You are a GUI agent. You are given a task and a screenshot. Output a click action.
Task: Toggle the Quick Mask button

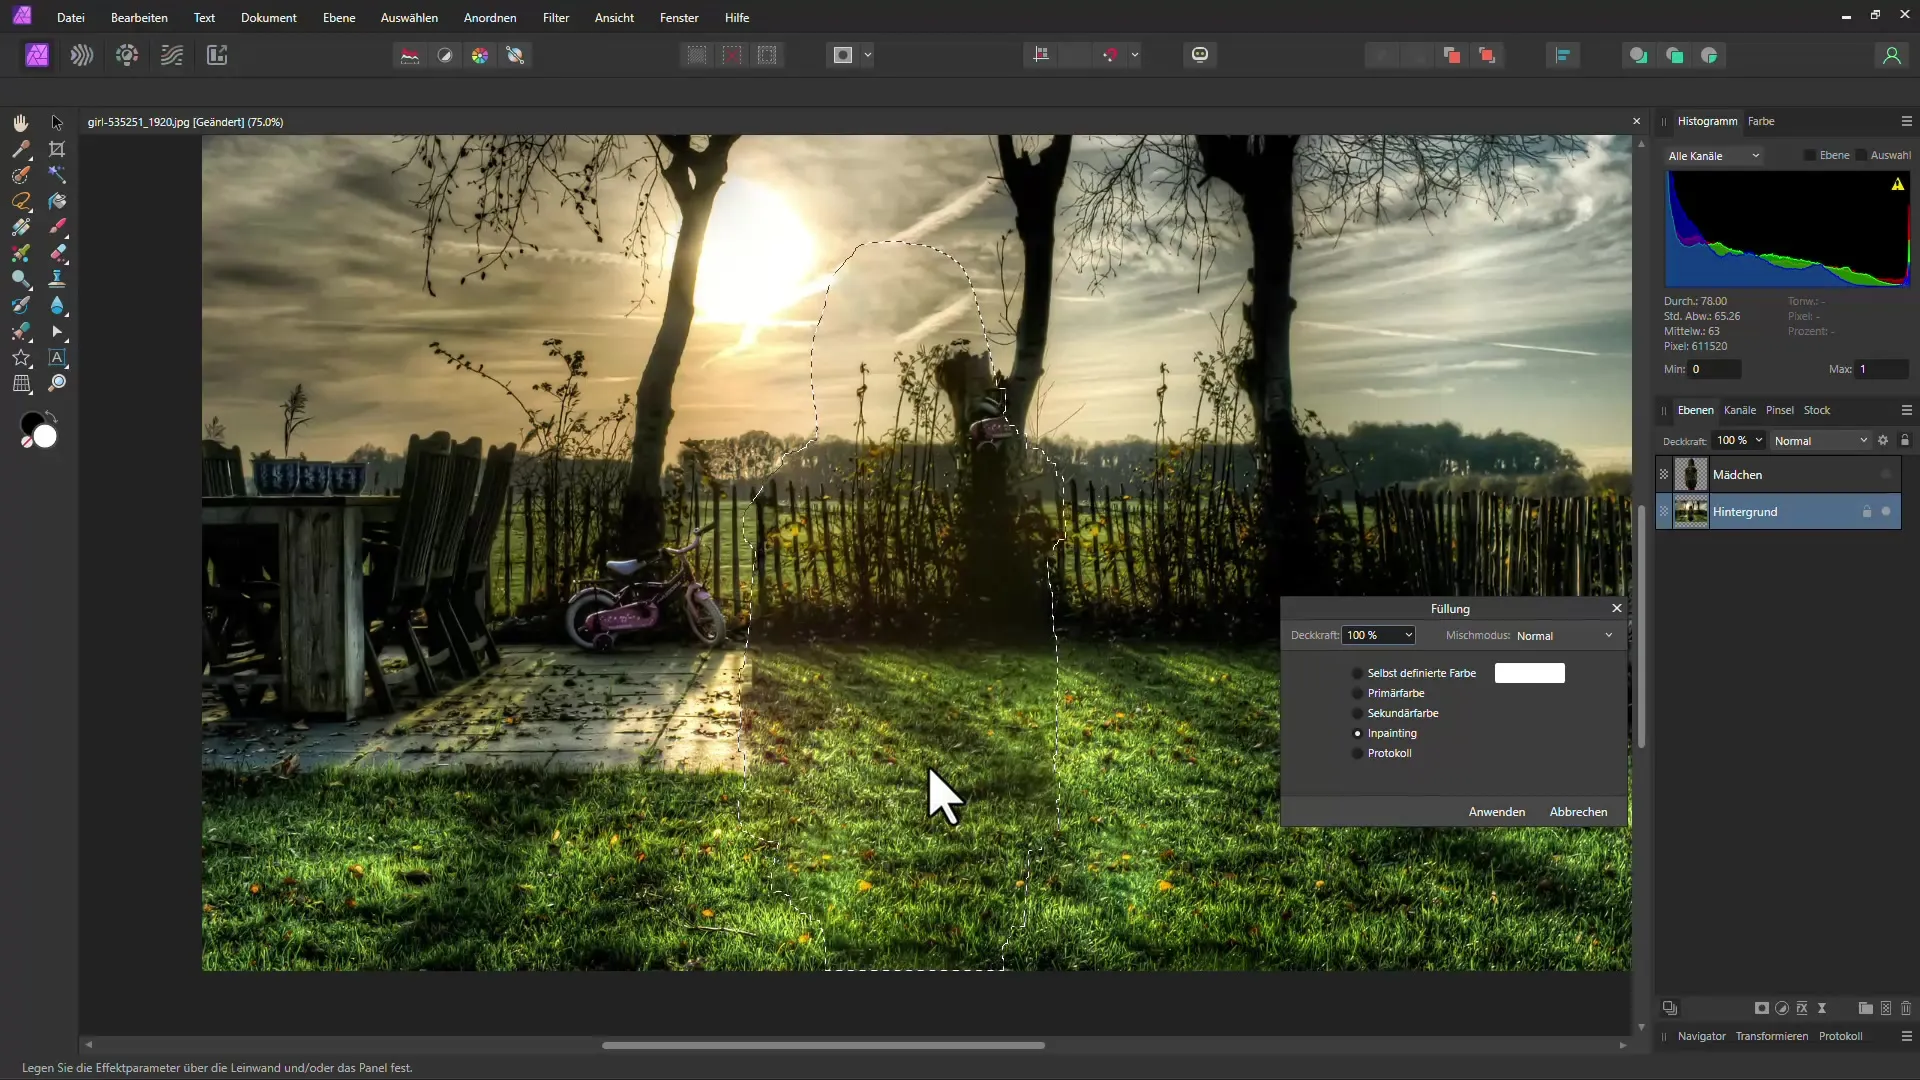coord(843,55)
